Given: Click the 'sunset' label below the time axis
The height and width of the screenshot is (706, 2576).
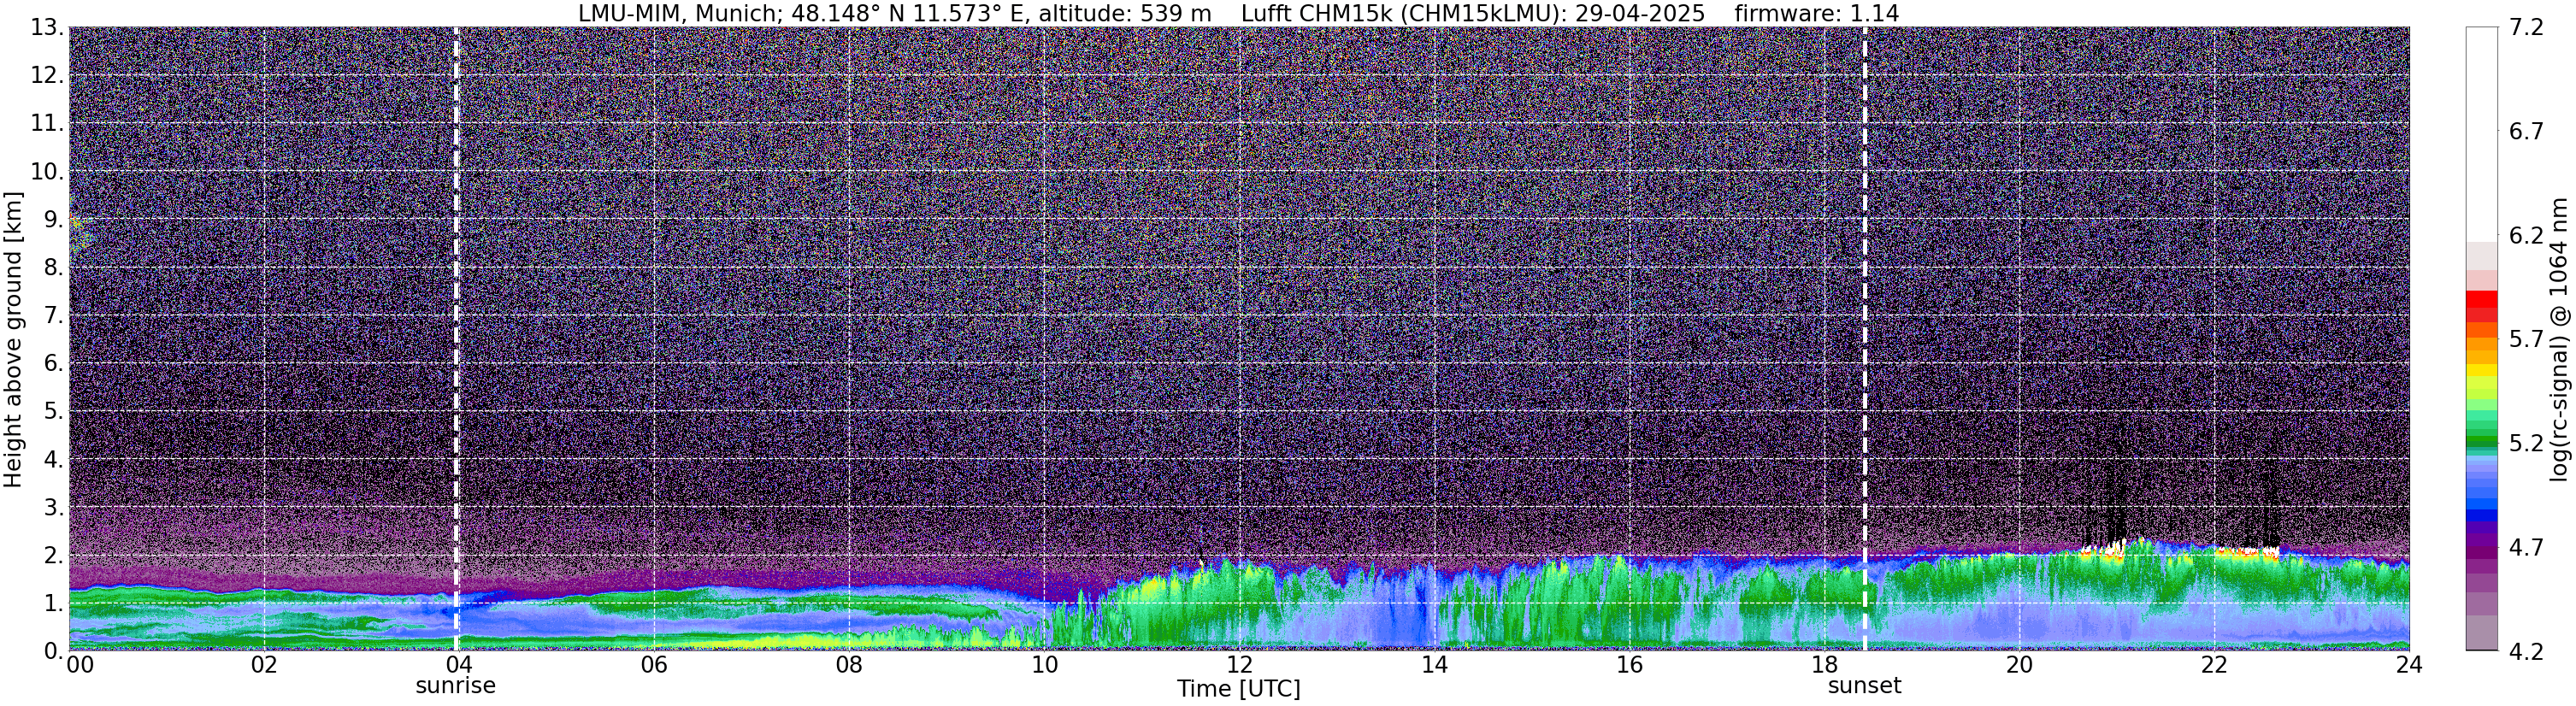Looking at the screenshot, I should point(1864,686).
